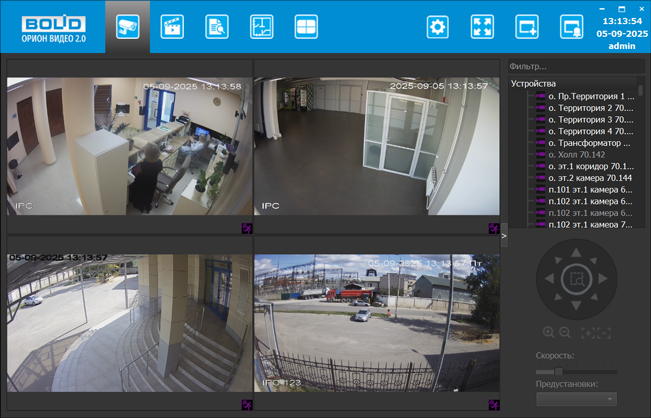Open the floor plan view icon

tap(262, 27)
